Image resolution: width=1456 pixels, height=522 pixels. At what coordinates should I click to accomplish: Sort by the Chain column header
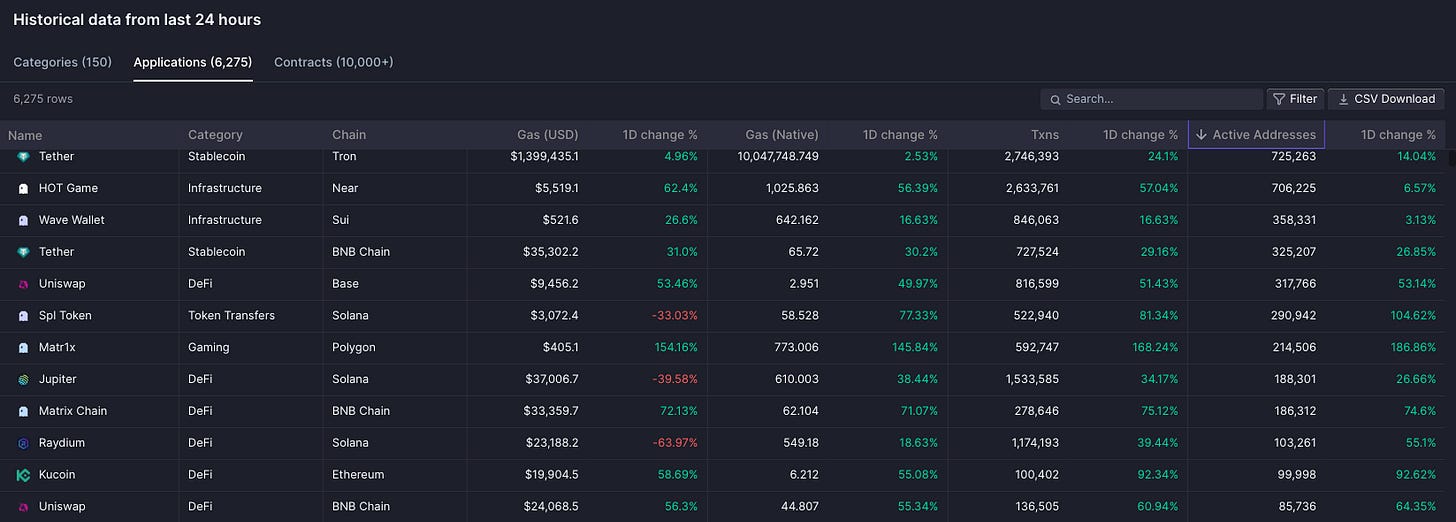(349, 135)
